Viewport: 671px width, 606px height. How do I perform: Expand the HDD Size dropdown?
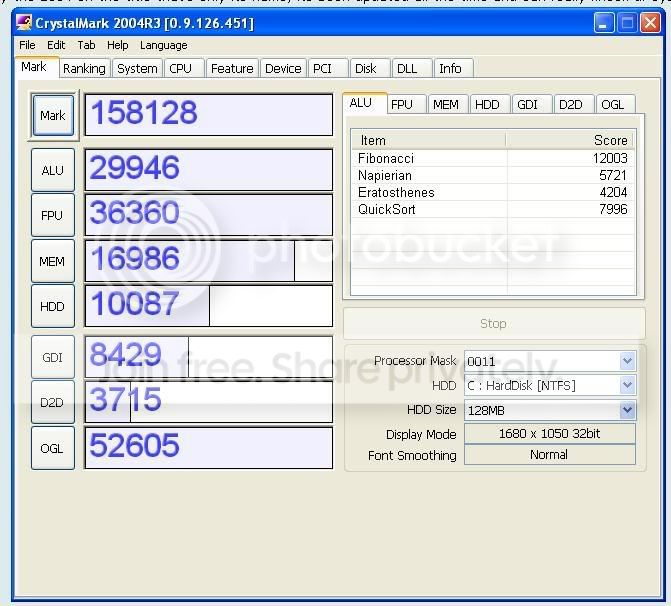[x=627, y=410]
